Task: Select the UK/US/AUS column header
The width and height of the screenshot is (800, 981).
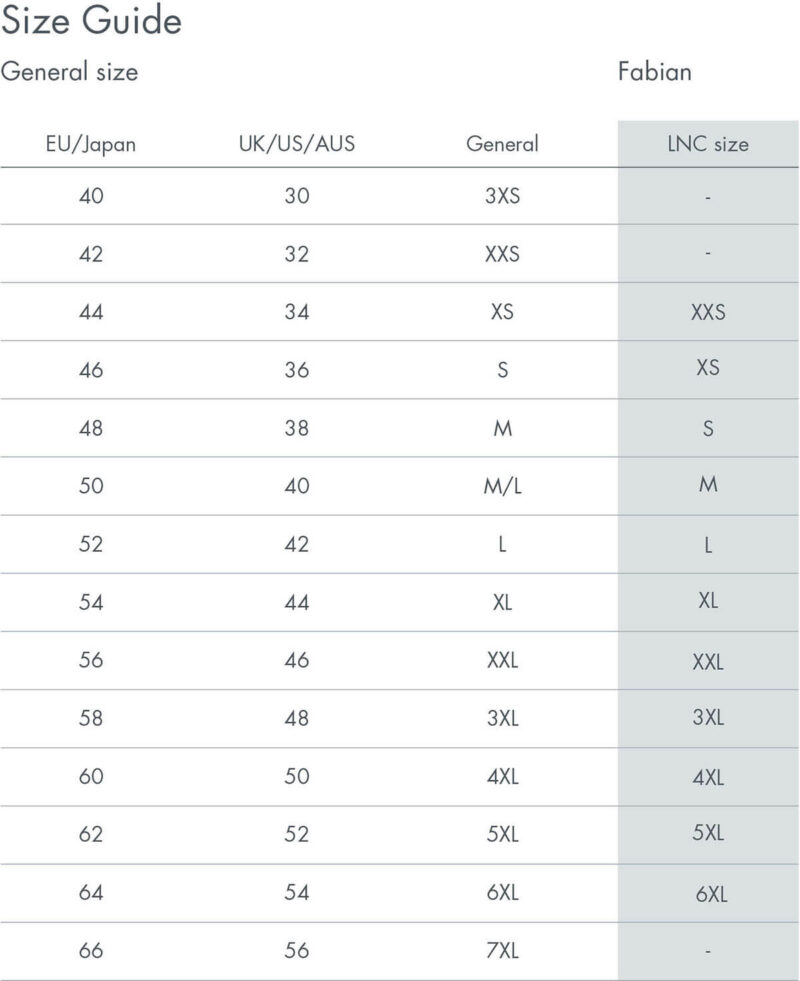Action: (x=296, y=144)
